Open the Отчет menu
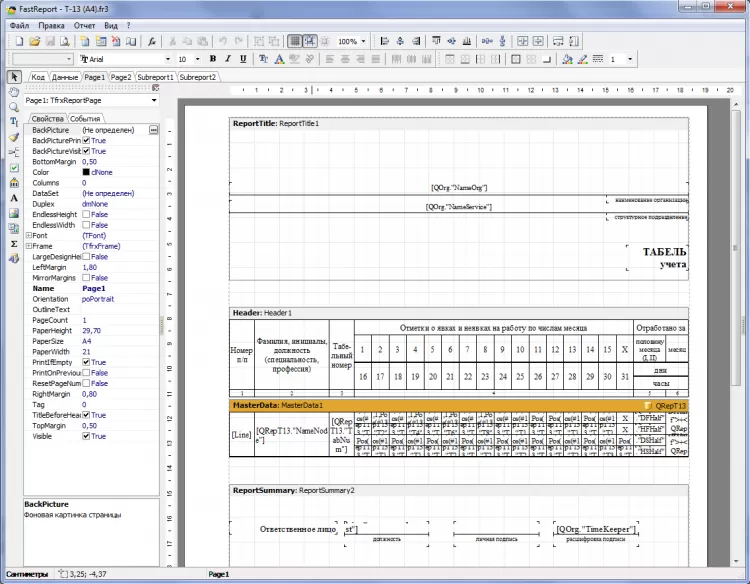This screenshot has width=750, height=584. pyautogui.click(x=84, y=24)
